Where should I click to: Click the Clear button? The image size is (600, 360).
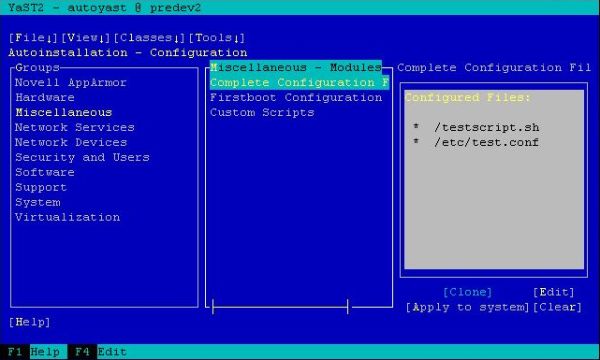pos(557,307)
